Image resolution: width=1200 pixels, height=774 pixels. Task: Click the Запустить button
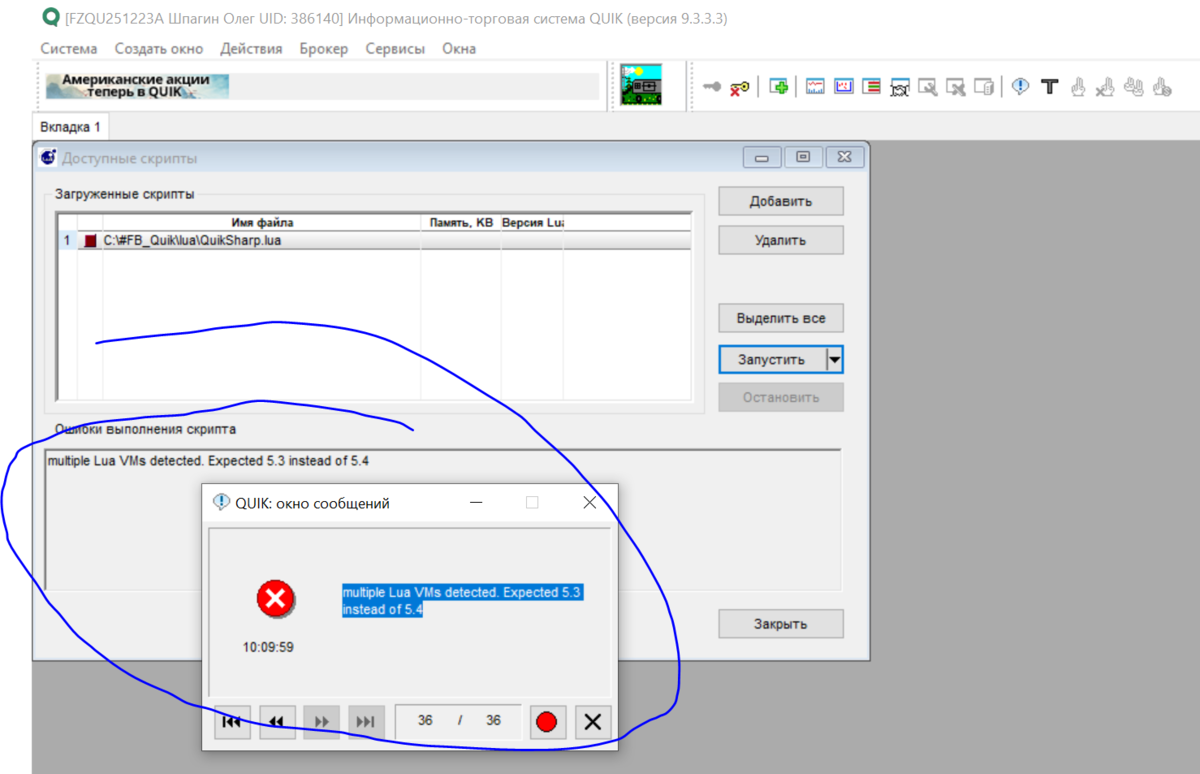click(x=771, y=359)
